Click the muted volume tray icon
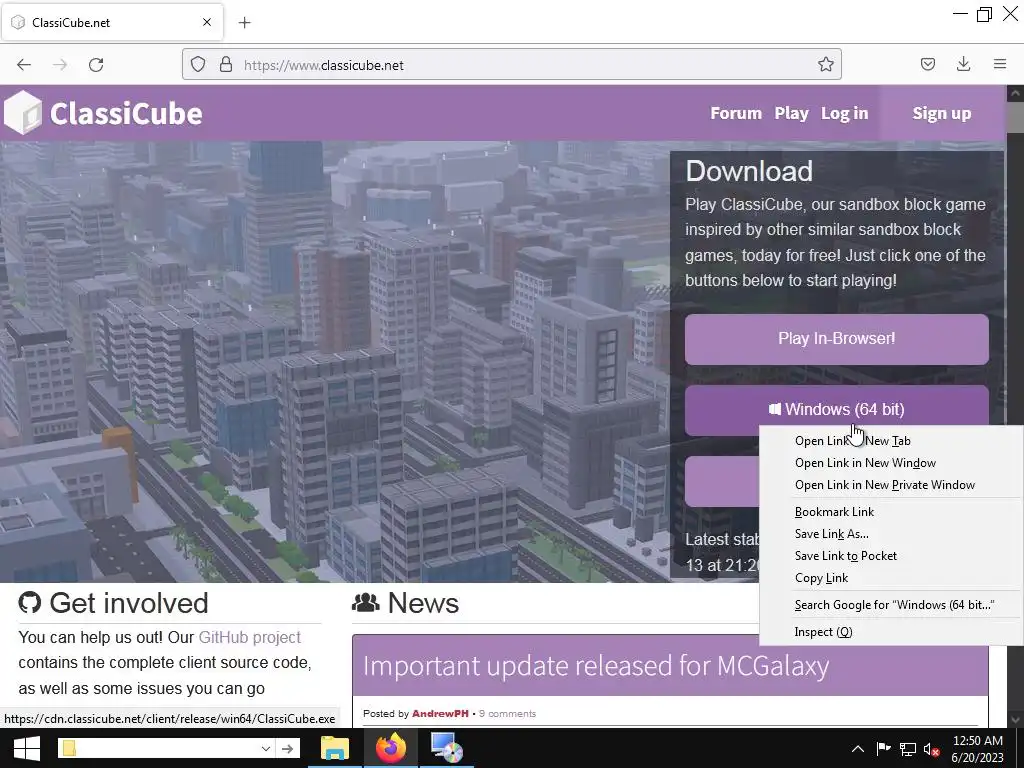This screenshot has width=1024, height=768. pyautogui.click(x=931, y=750)
